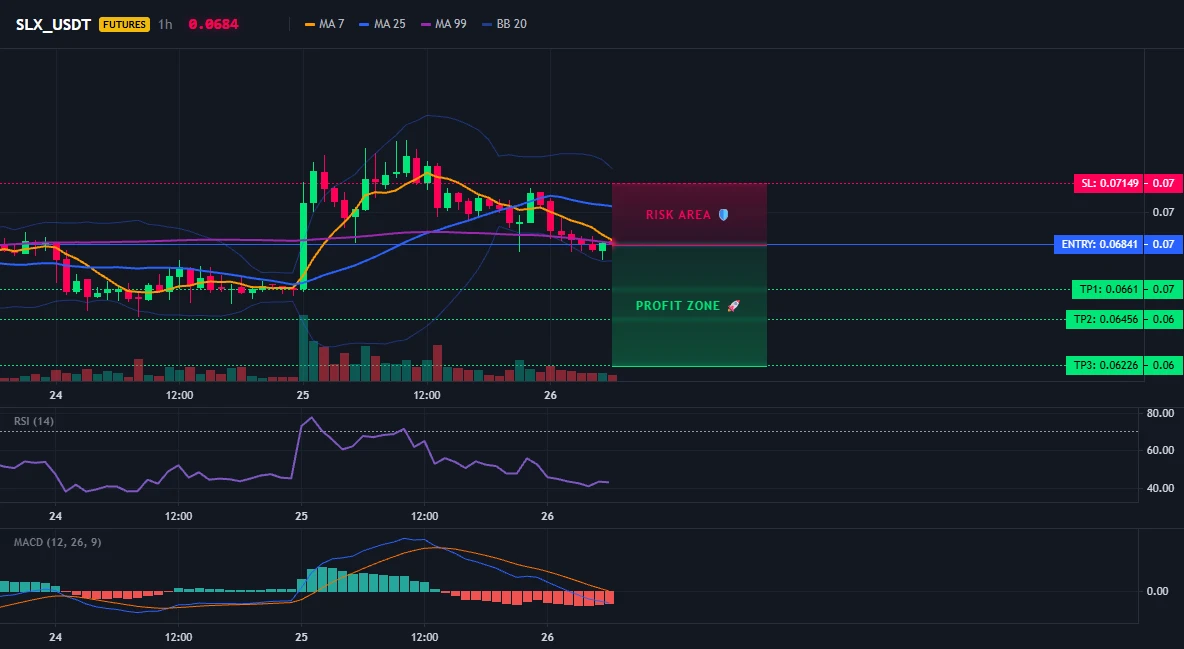Click the green shaded profit zone box
1184x649 pixels.
pos(689,306)
